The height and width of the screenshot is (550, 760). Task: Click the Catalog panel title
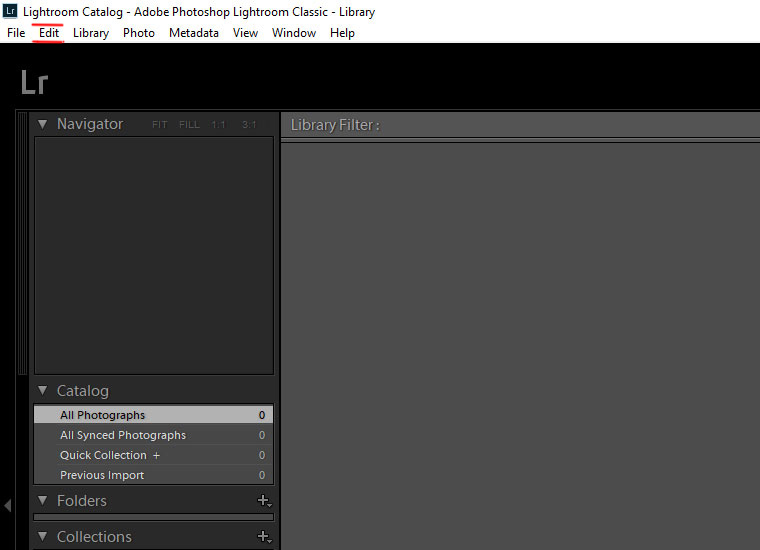pos(83,391)
